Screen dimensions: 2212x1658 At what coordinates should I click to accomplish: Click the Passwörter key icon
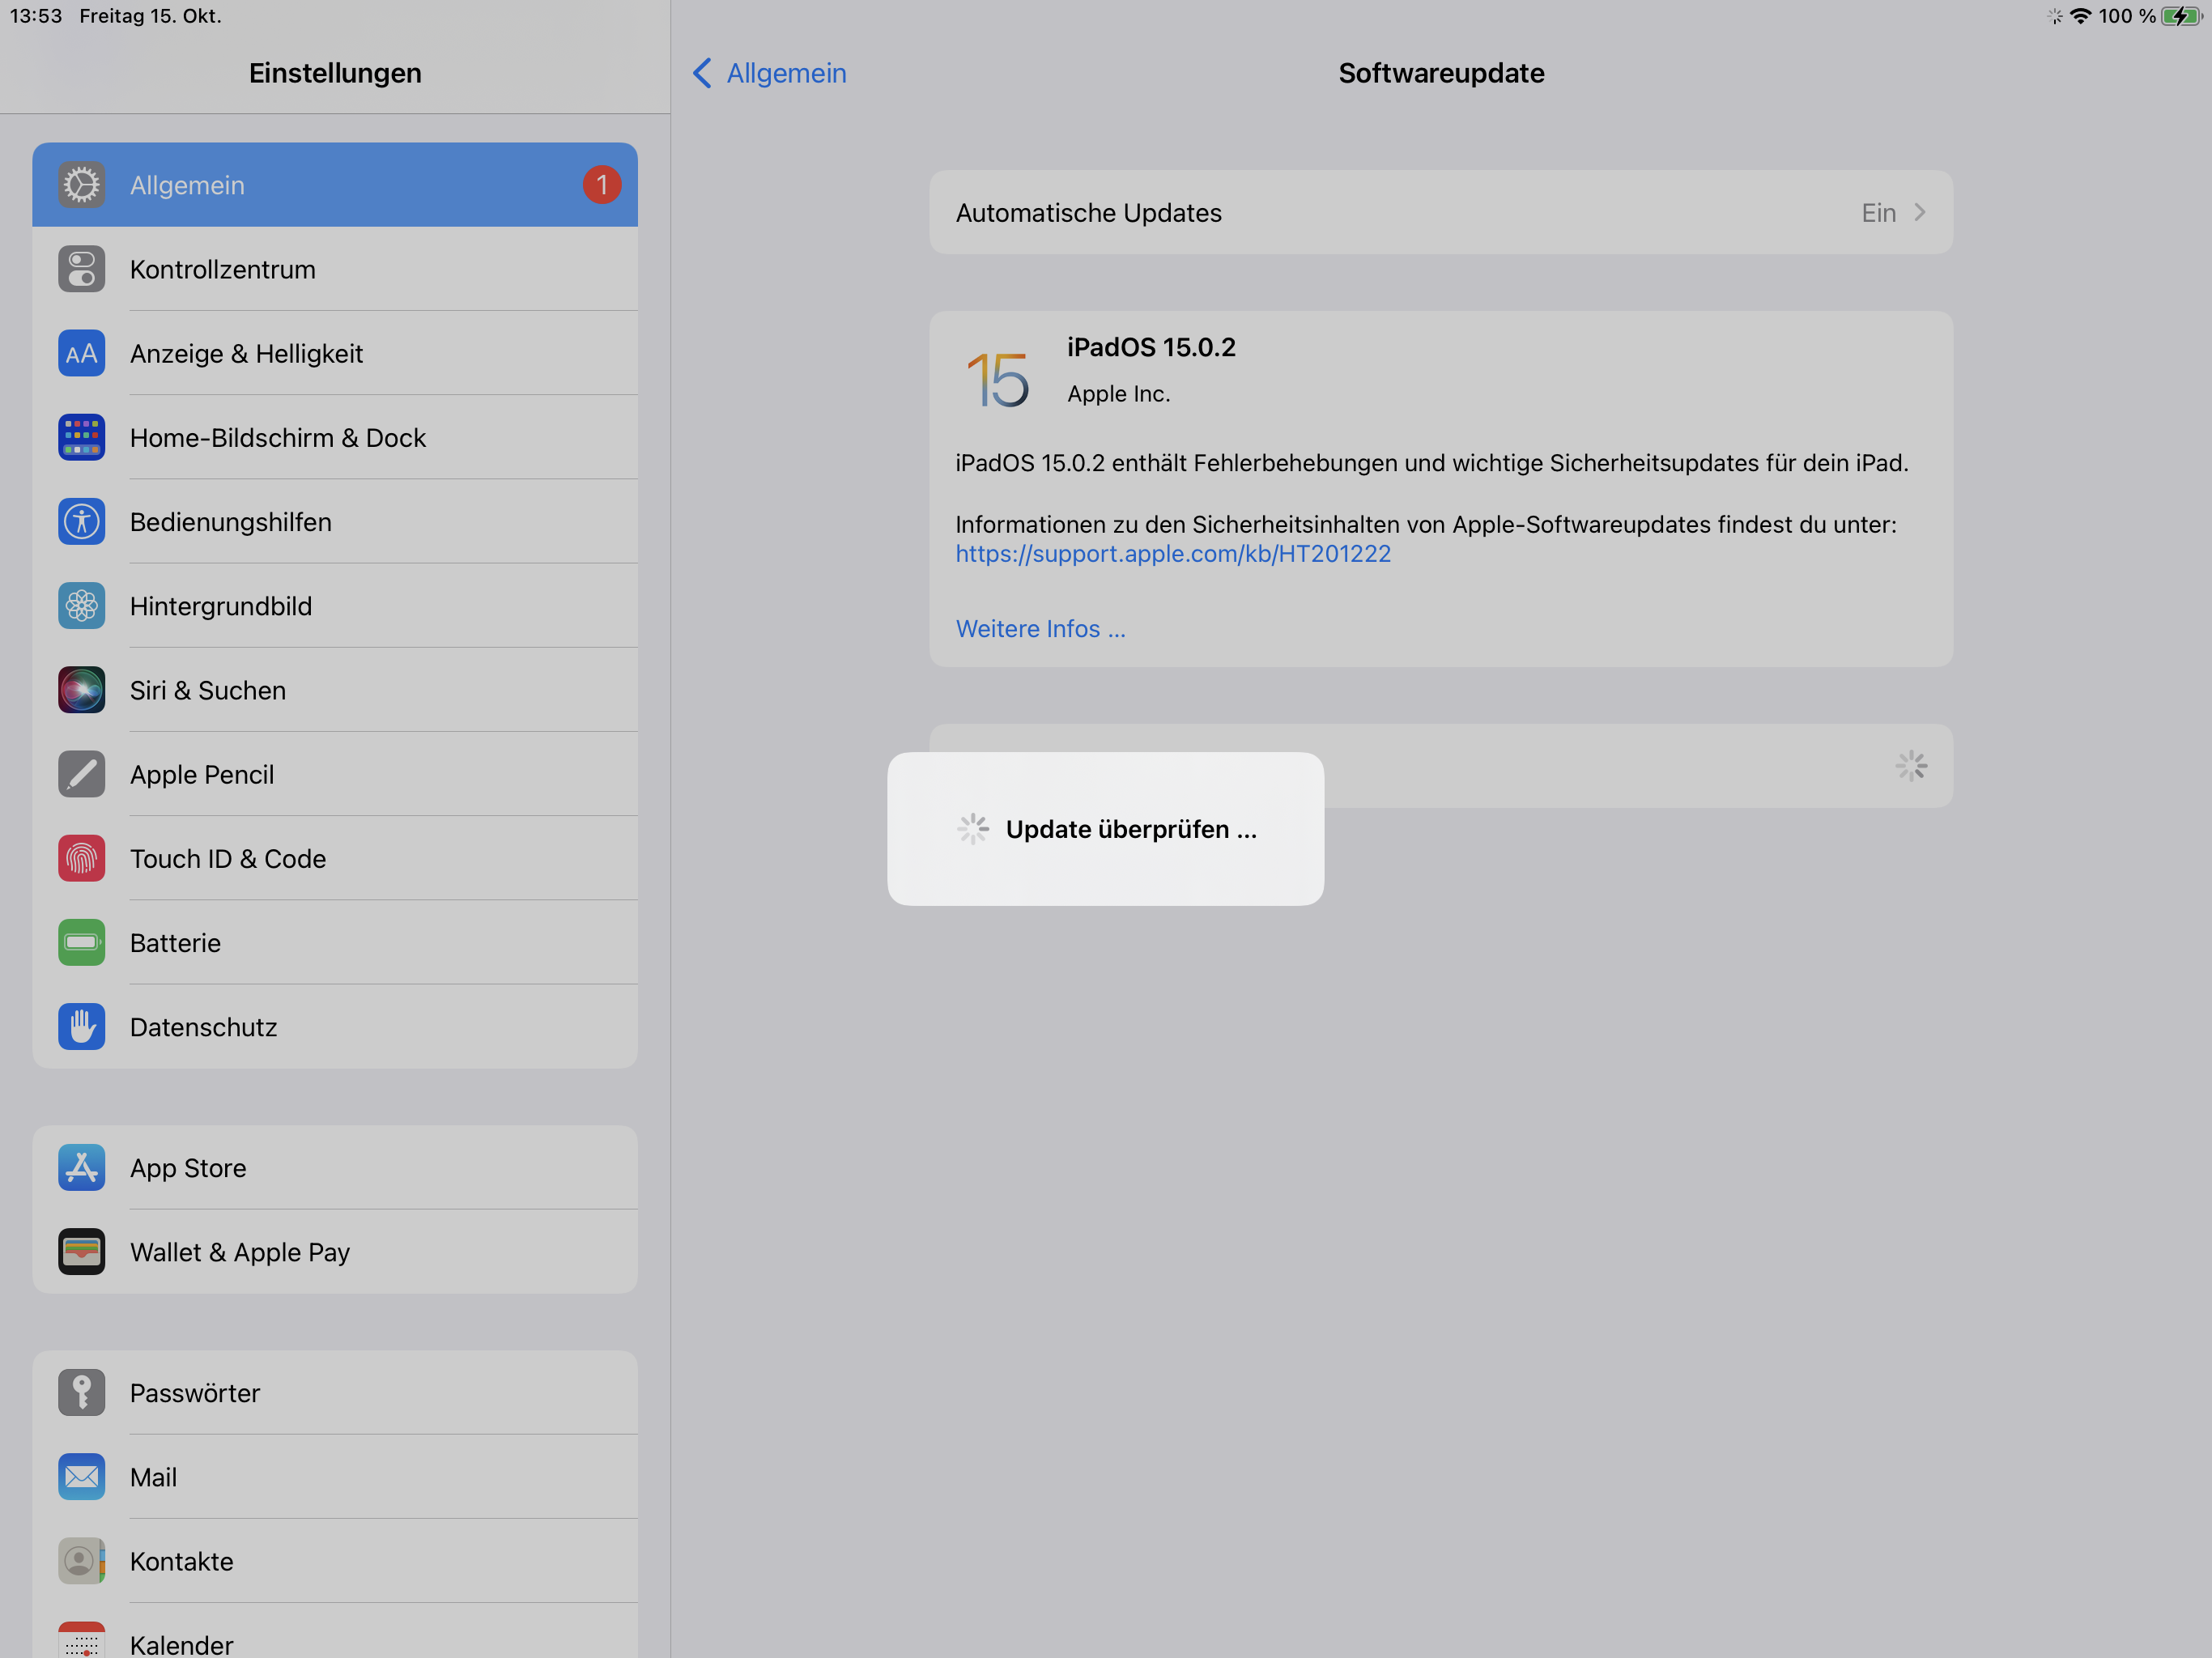81,1393
